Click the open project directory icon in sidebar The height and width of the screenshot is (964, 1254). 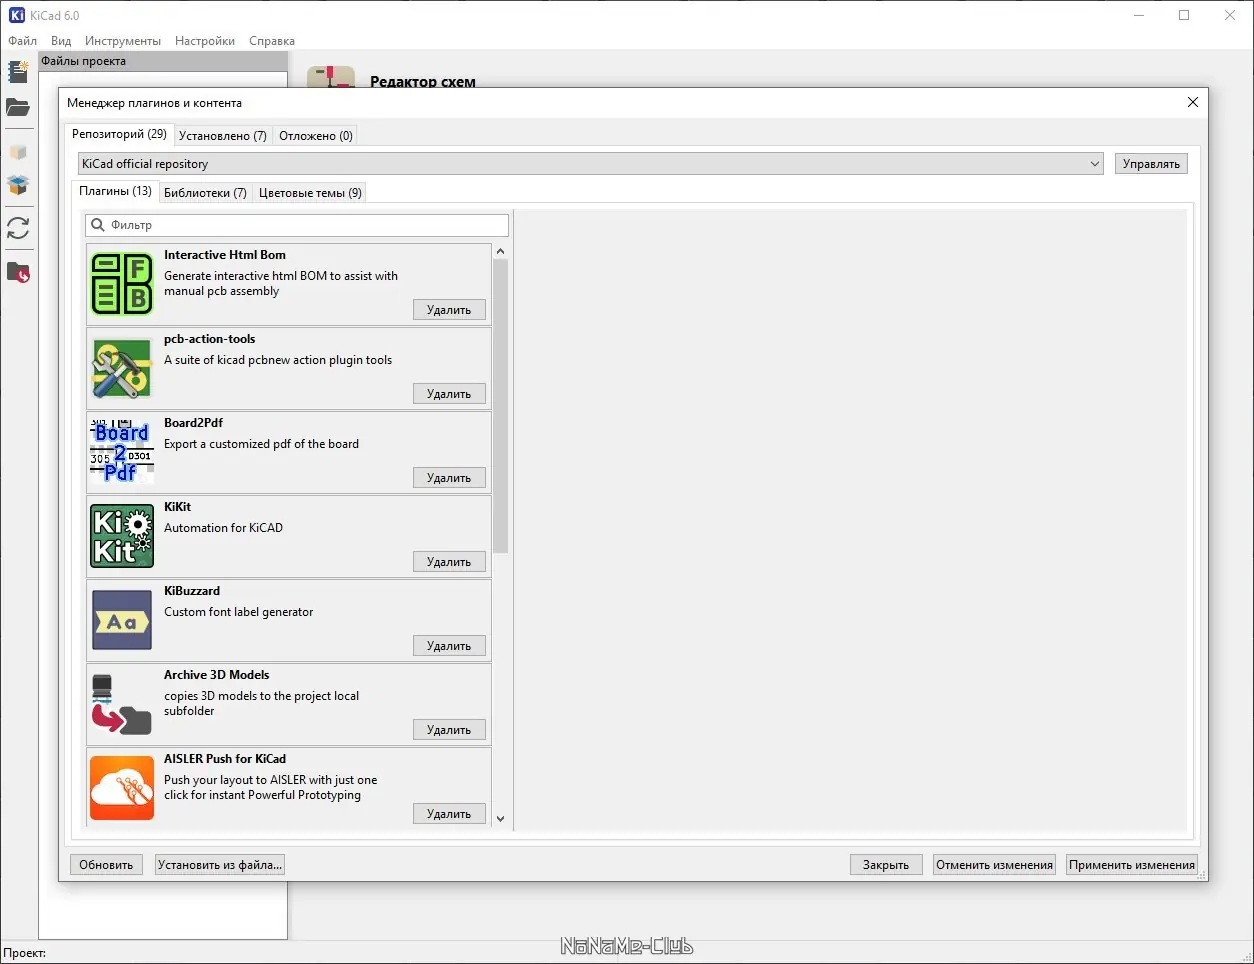18,272
